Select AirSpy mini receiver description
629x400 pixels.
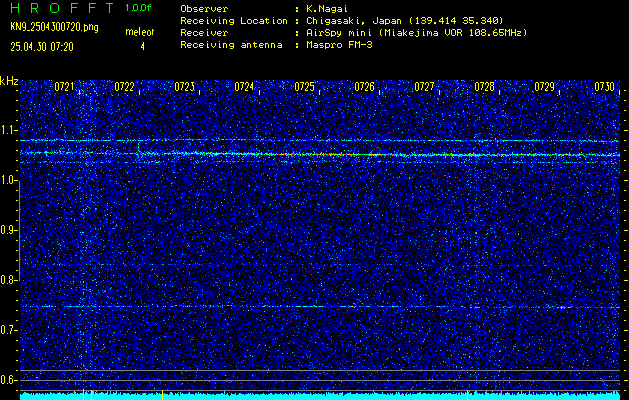tap(415, 33)
